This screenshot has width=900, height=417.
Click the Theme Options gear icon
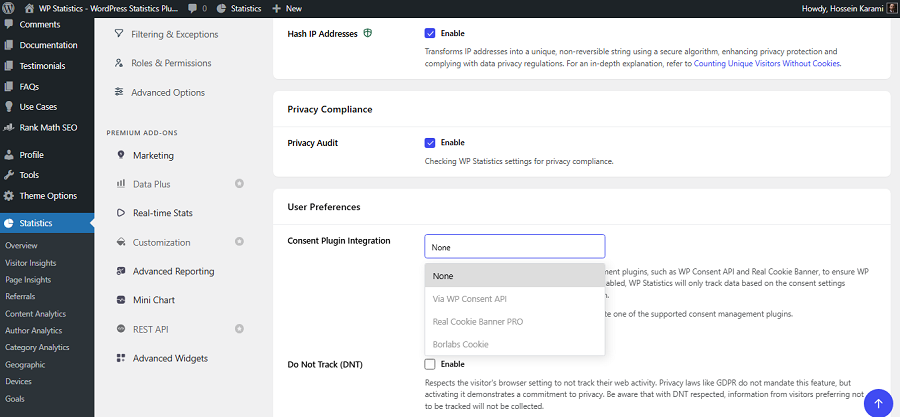click(x=9, y=196)
